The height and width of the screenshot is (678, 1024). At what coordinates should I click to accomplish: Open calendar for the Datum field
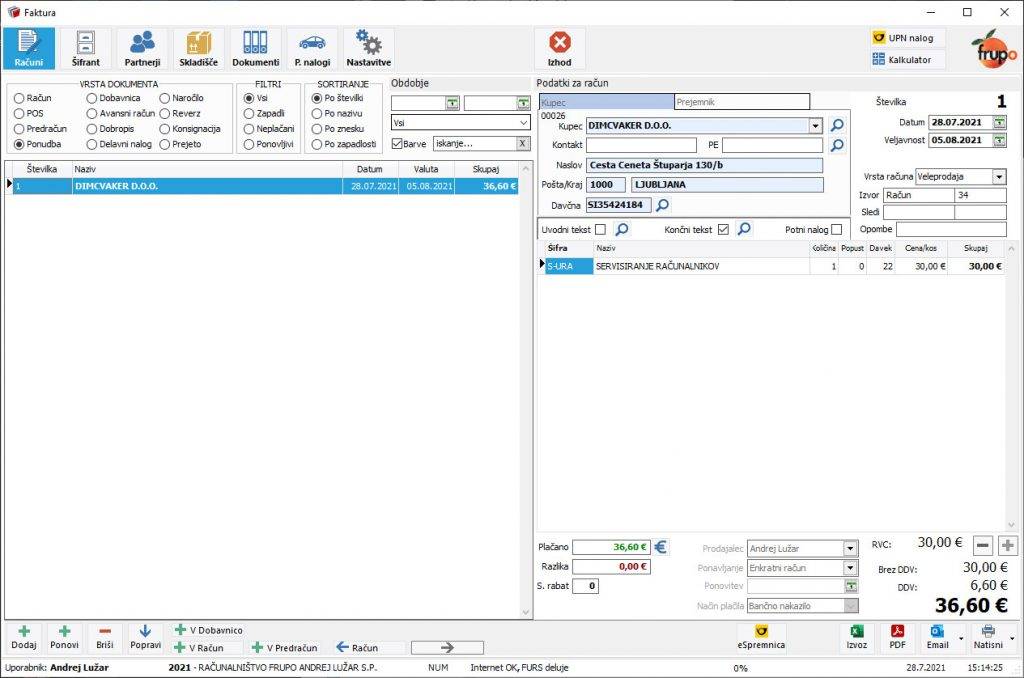click(999, 122)
